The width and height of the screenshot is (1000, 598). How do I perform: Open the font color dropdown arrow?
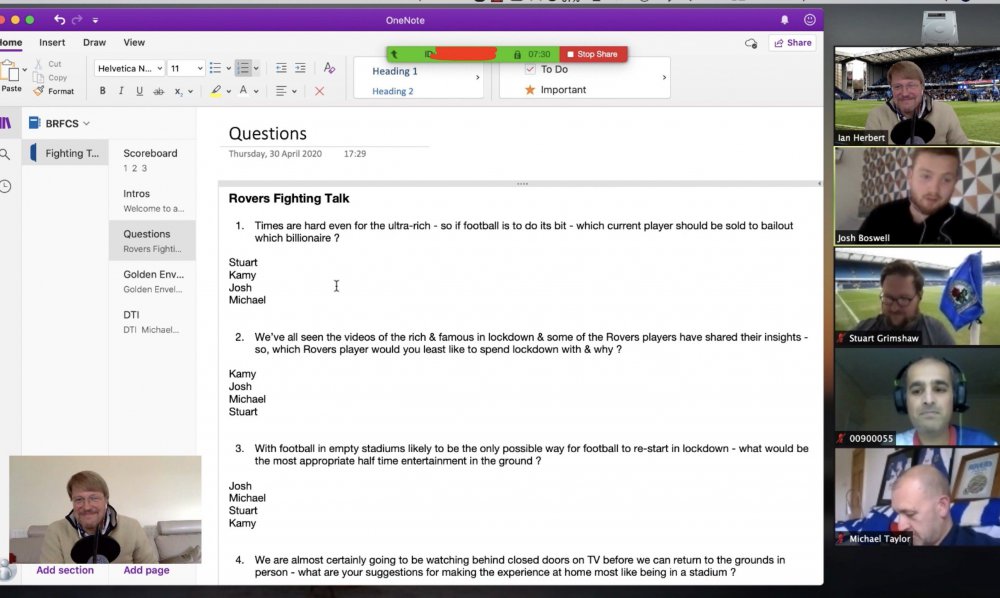[x=256, y=92]
